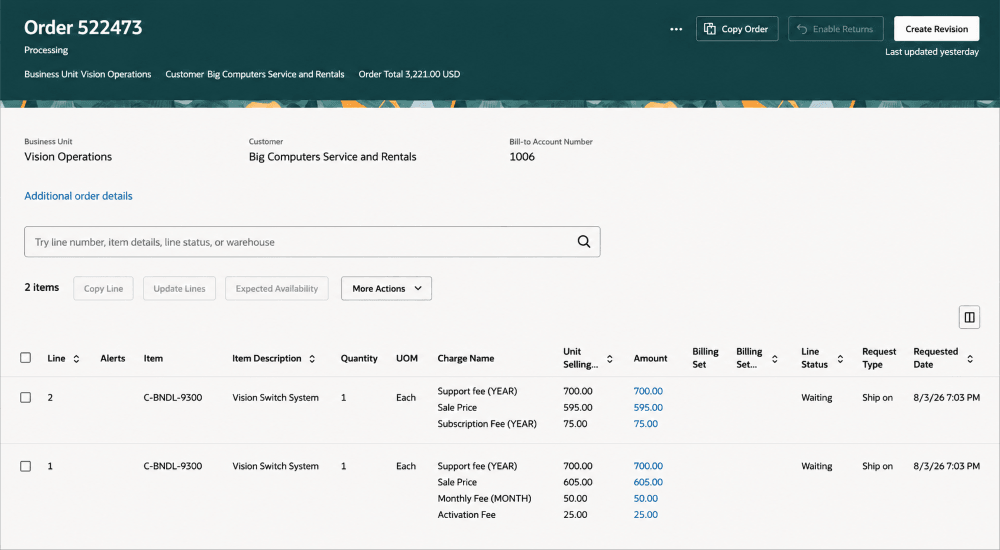Open the column layout toggle icon

969,317
